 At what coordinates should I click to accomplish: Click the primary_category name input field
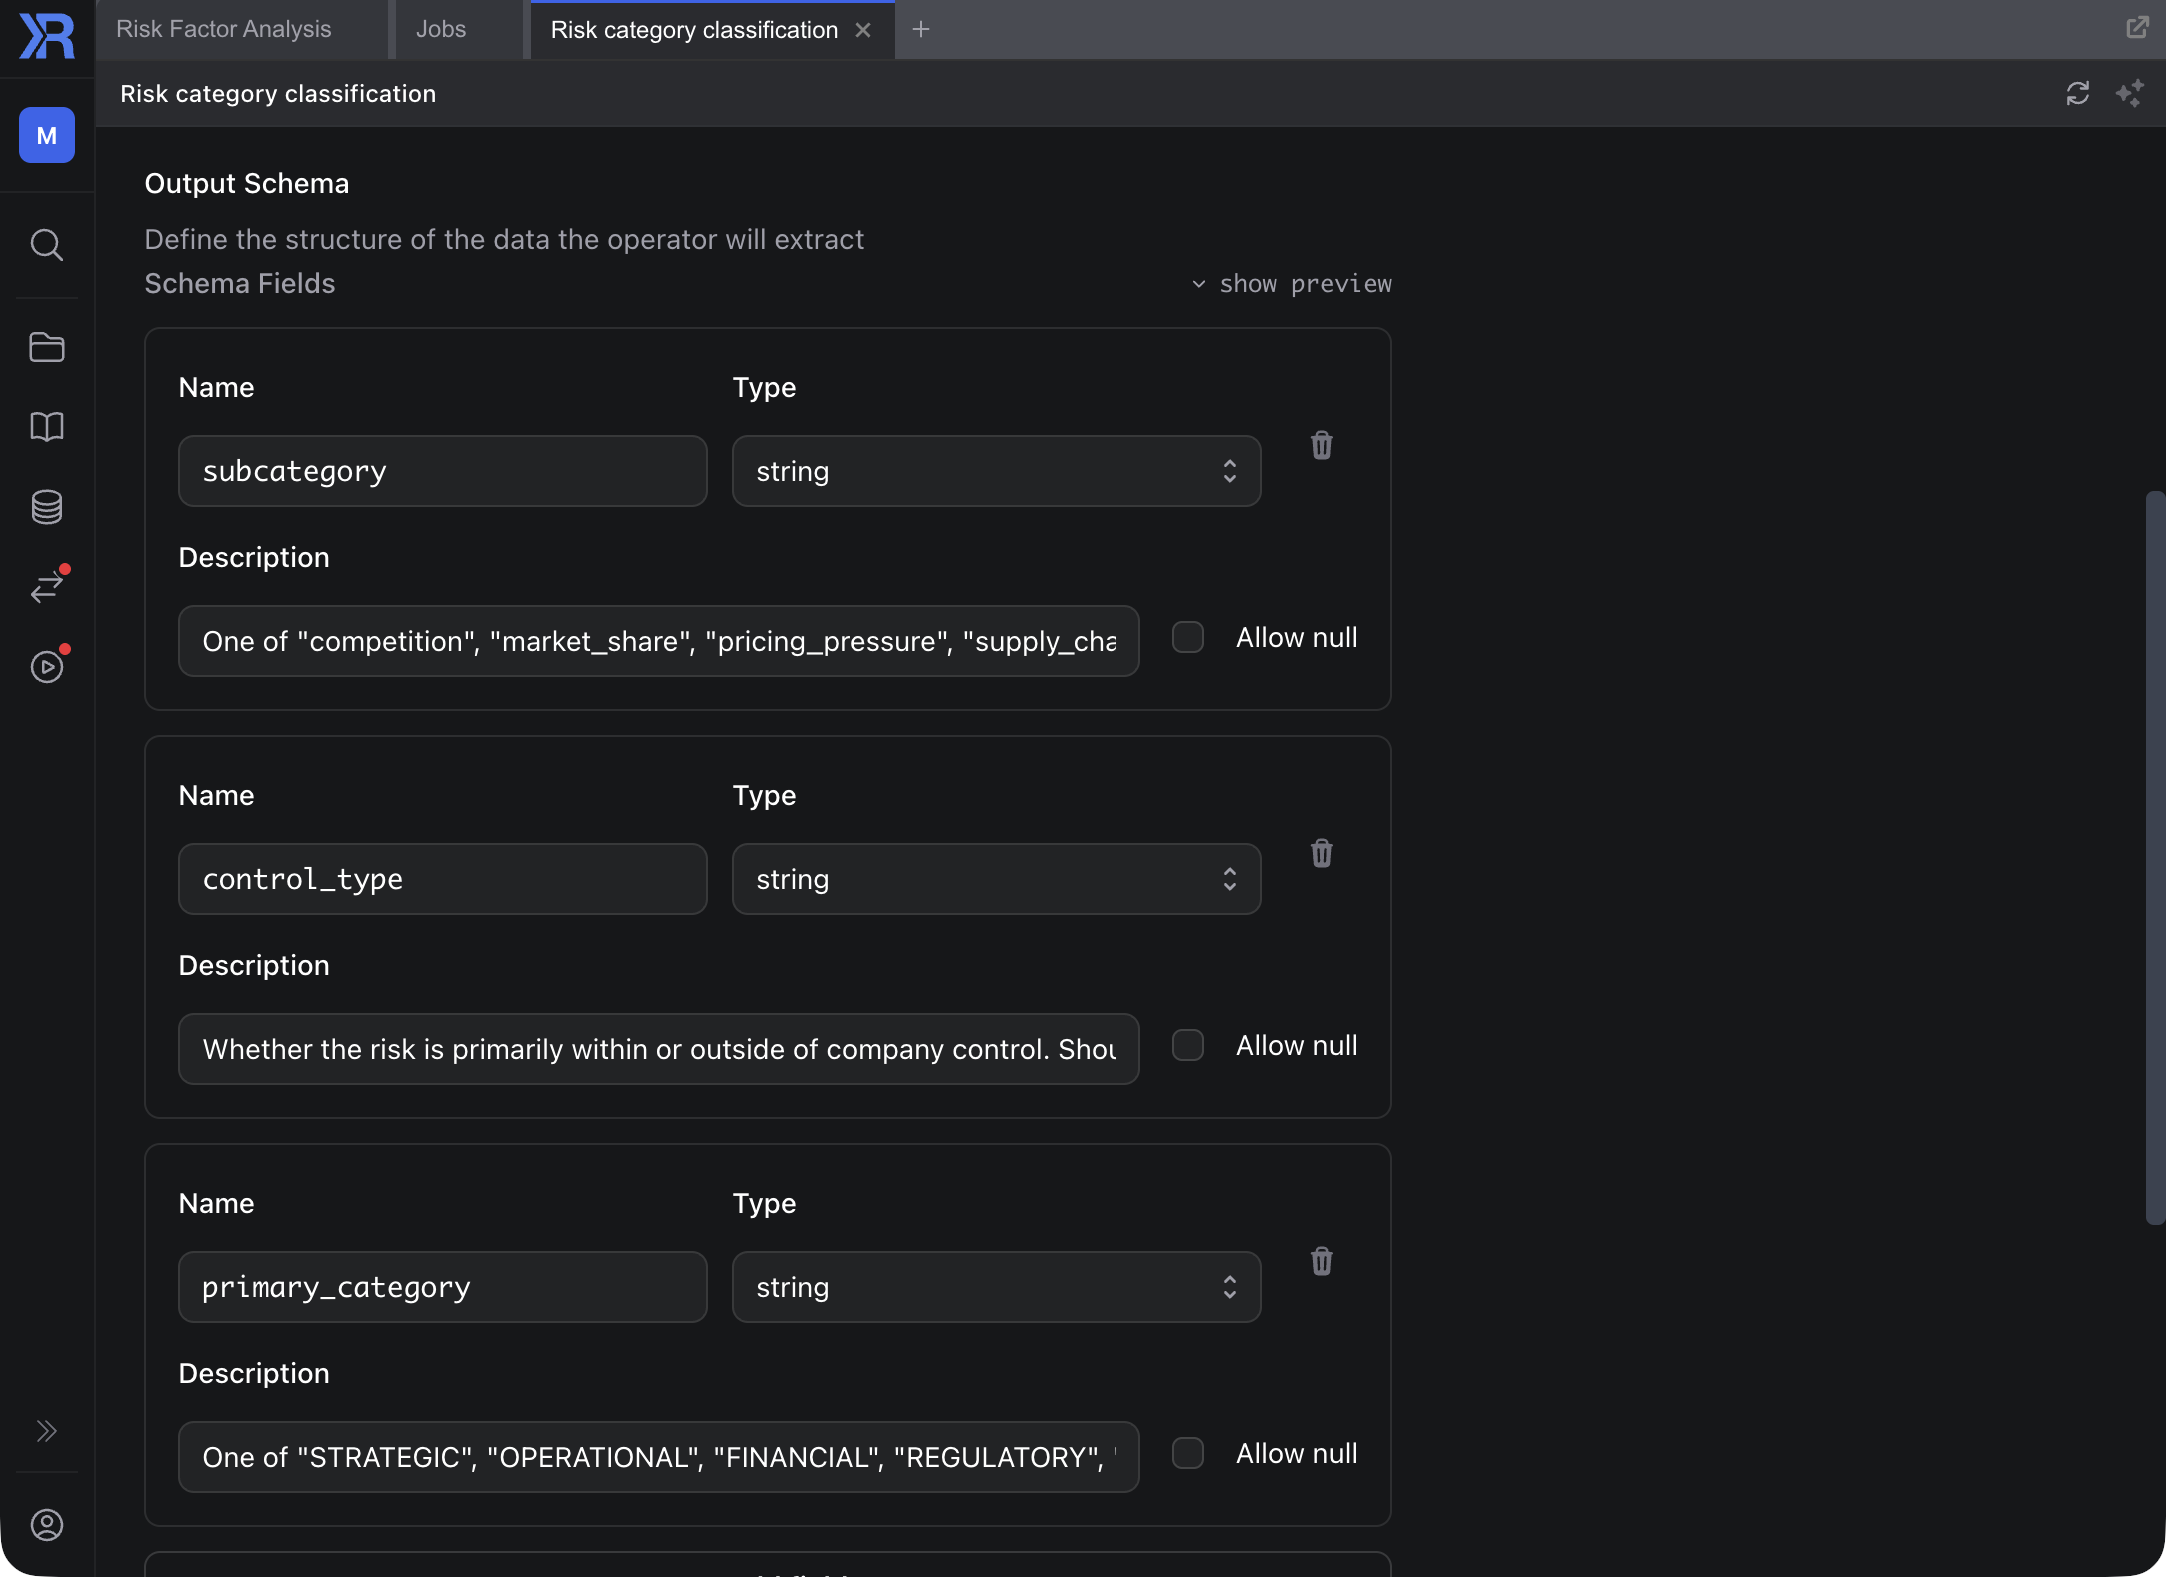tap(442, 1287)
